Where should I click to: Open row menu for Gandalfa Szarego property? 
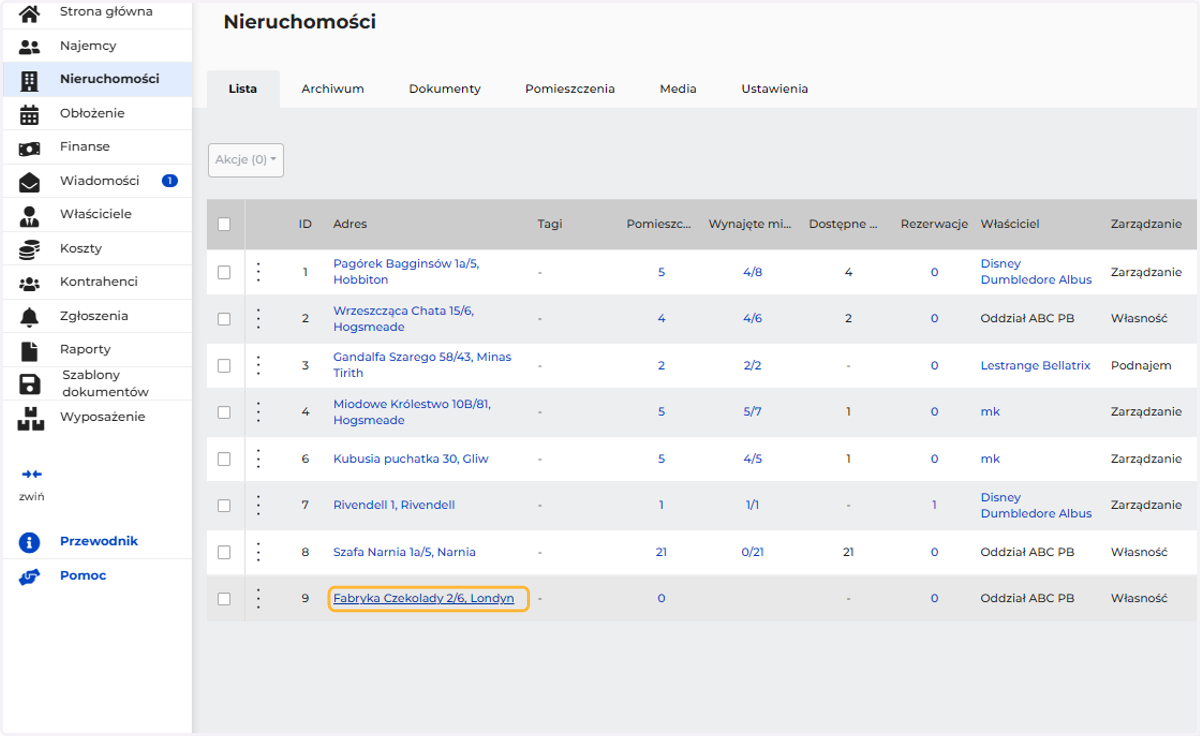(x=258, y=365)
